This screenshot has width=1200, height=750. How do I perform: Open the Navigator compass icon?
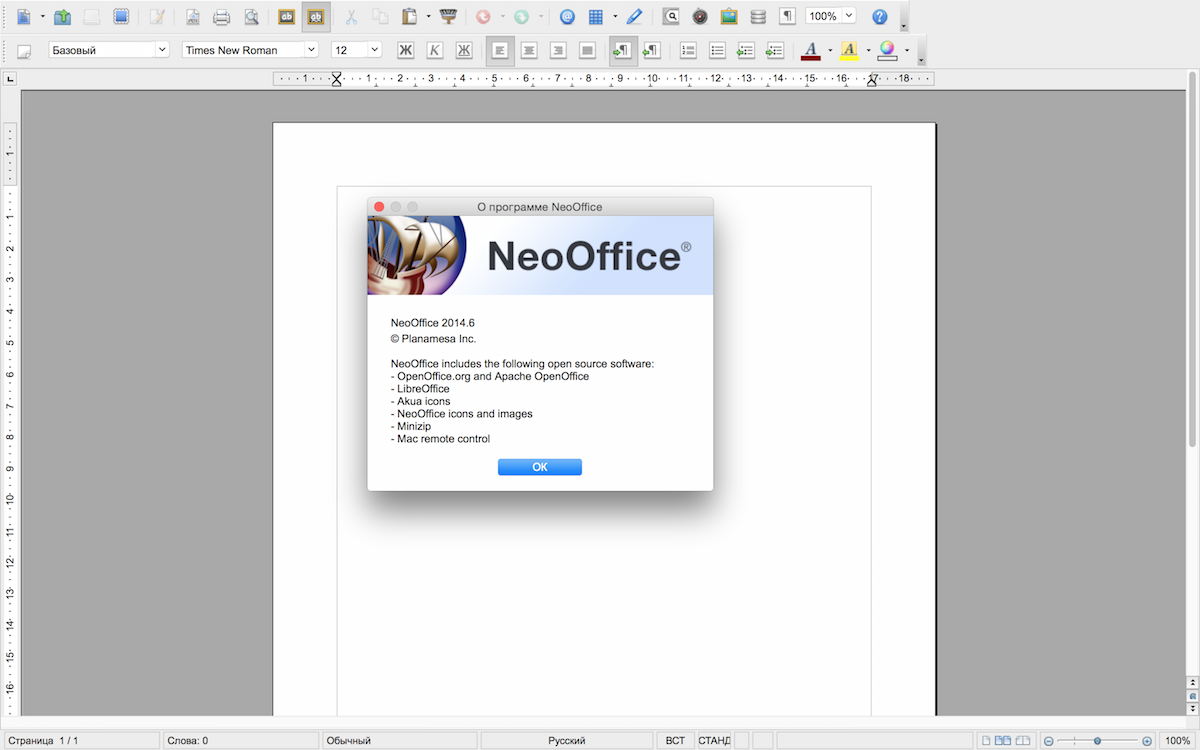700,17
